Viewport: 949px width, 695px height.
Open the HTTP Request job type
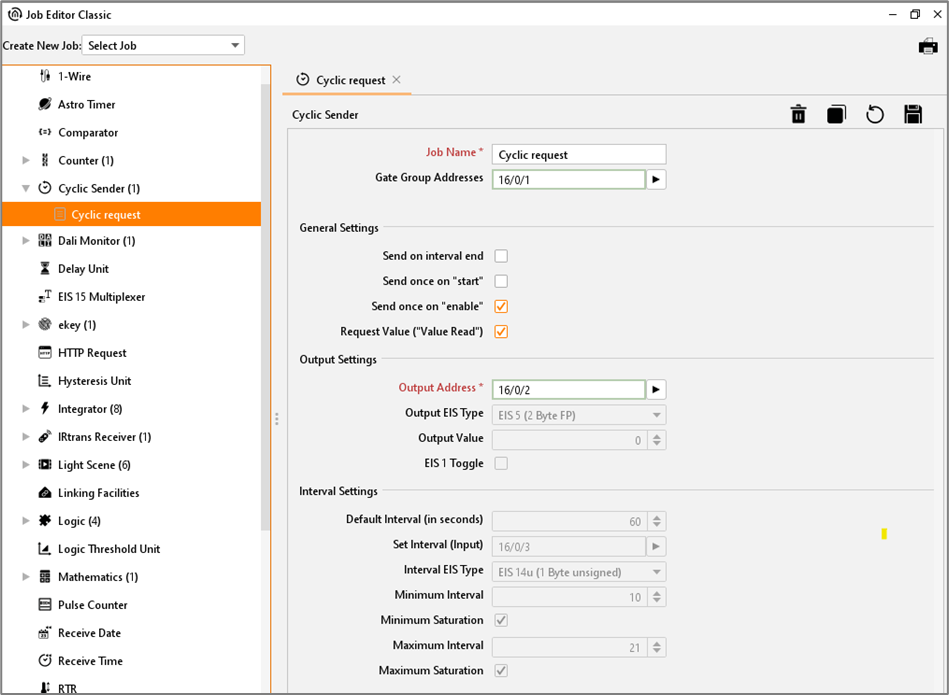pyautogui.click(x=92, y=353)
